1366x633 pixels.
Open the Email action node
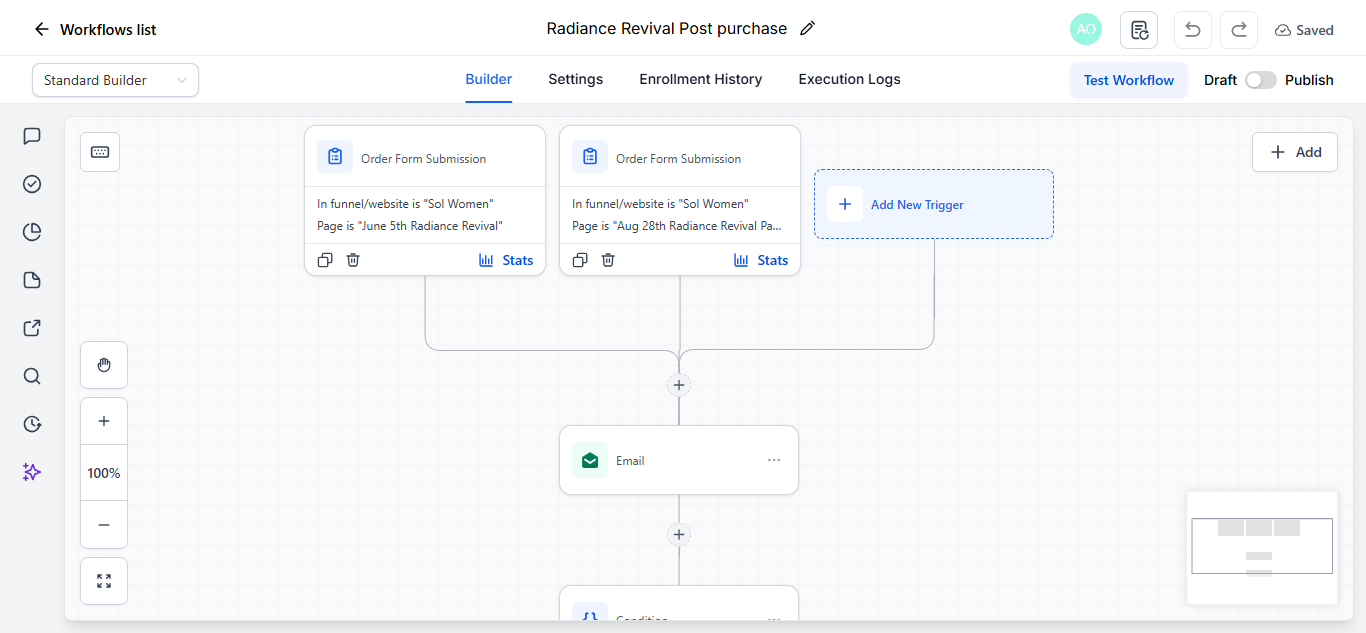679,460
